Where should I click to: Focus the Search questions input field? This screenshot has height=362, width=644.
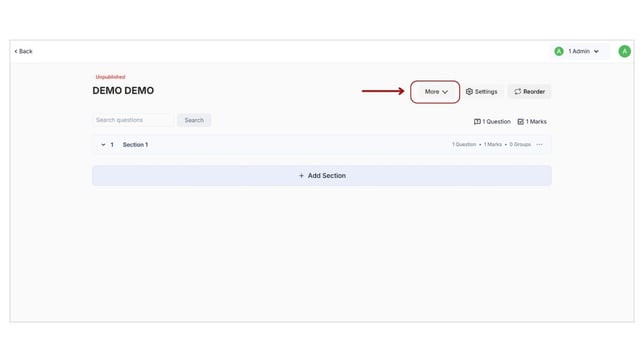pos(133,120)
